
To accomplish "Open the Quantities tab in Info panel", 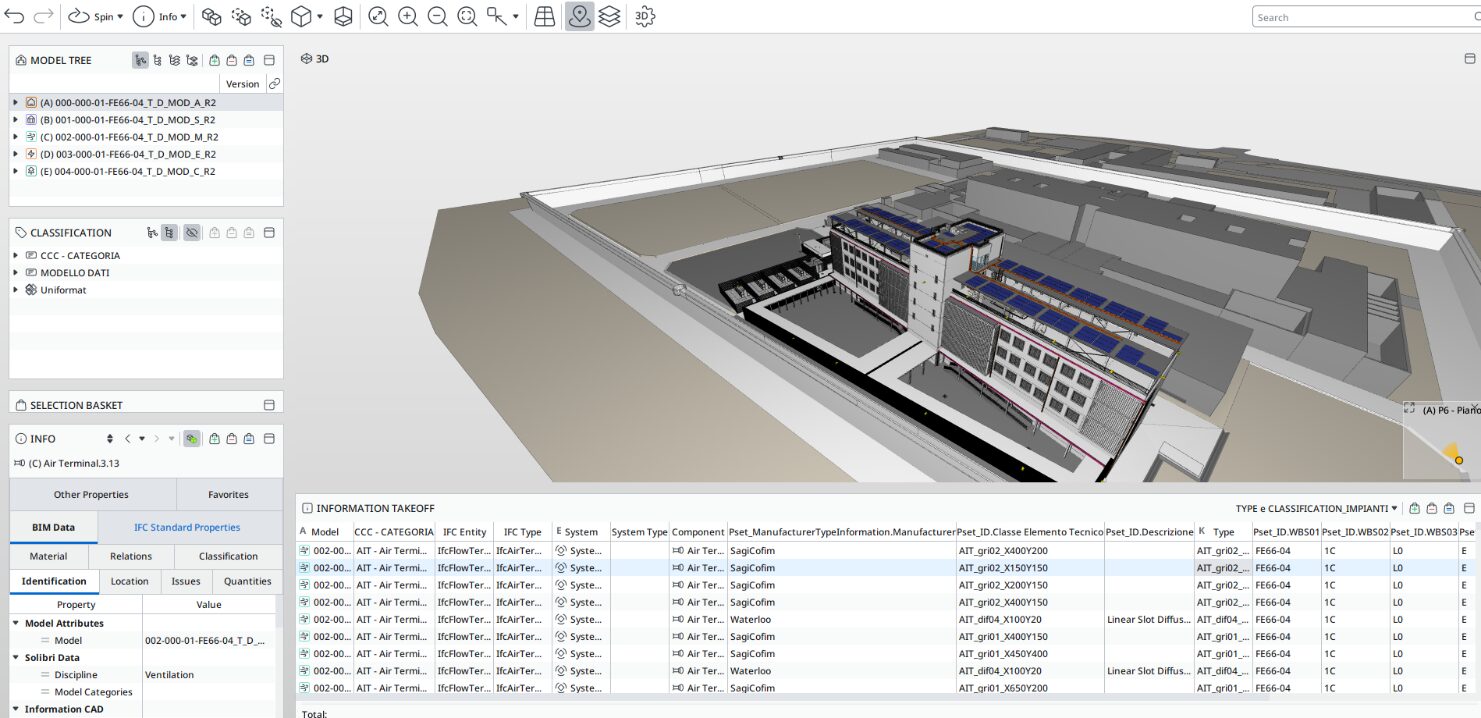I will 247,582.
